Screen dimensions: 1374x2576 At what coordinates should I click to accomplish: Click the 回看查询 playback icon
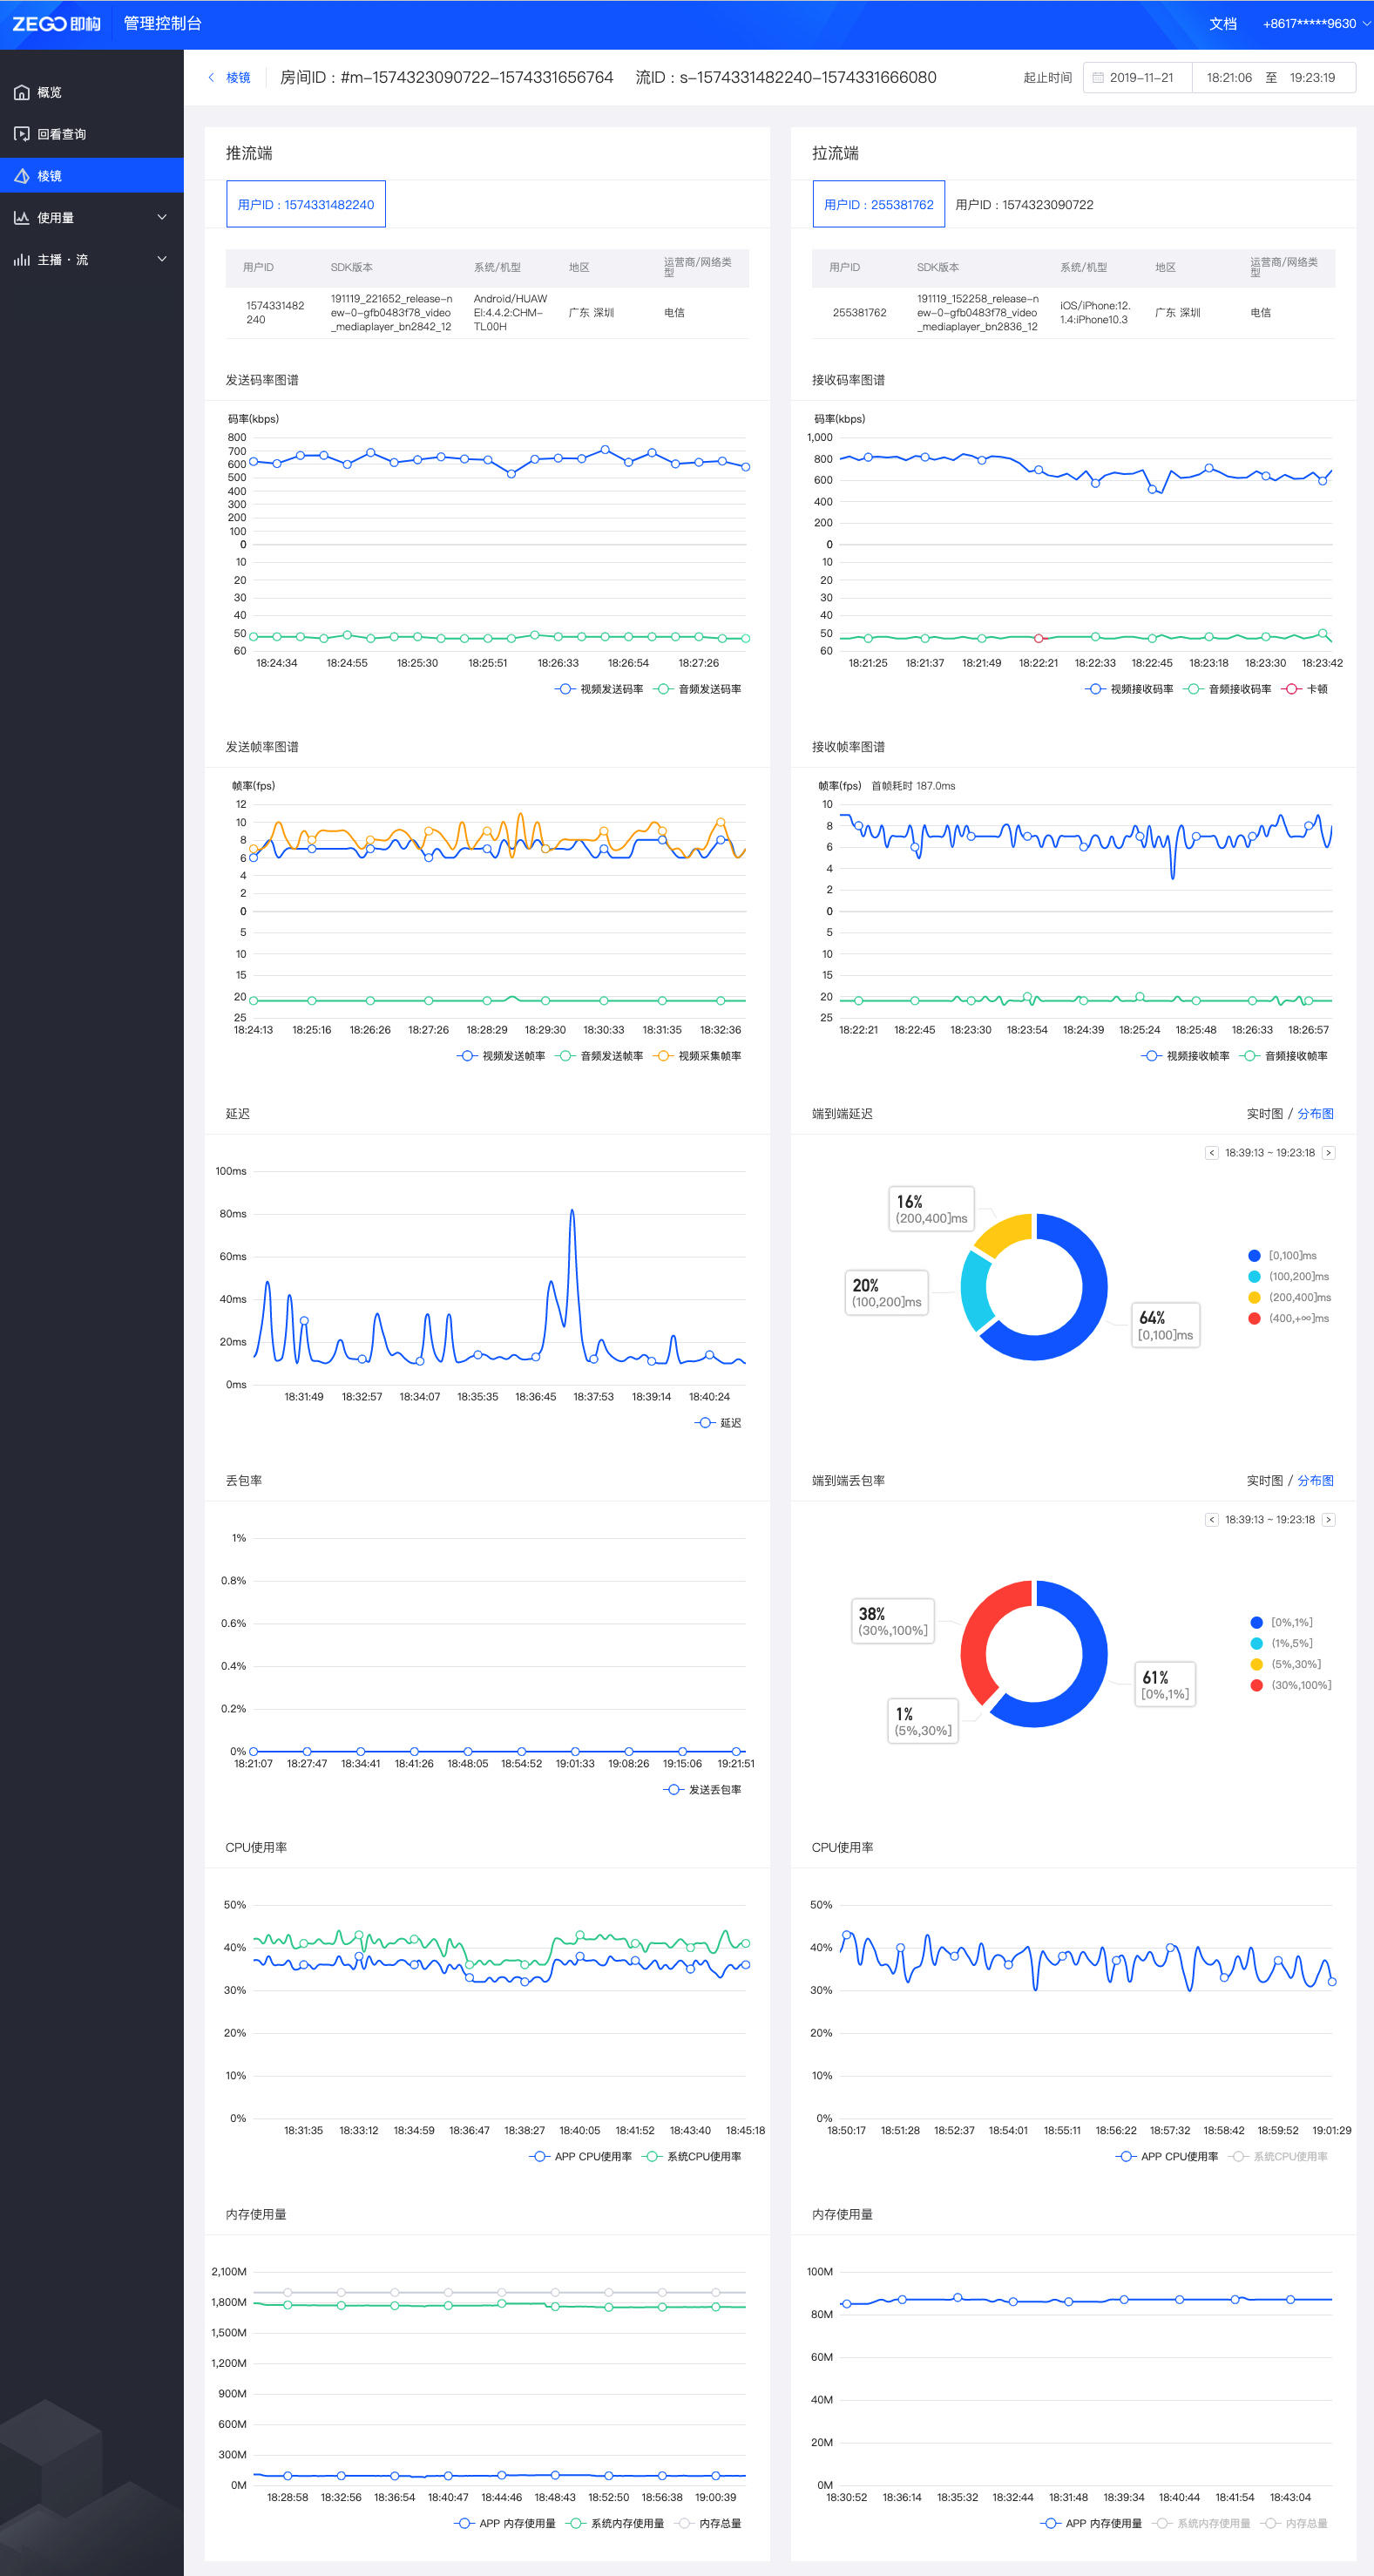(21, 134)
